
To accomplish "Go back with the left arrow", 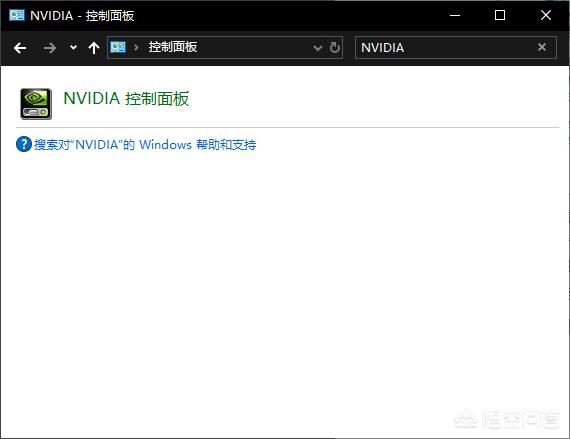I will 20,48.
